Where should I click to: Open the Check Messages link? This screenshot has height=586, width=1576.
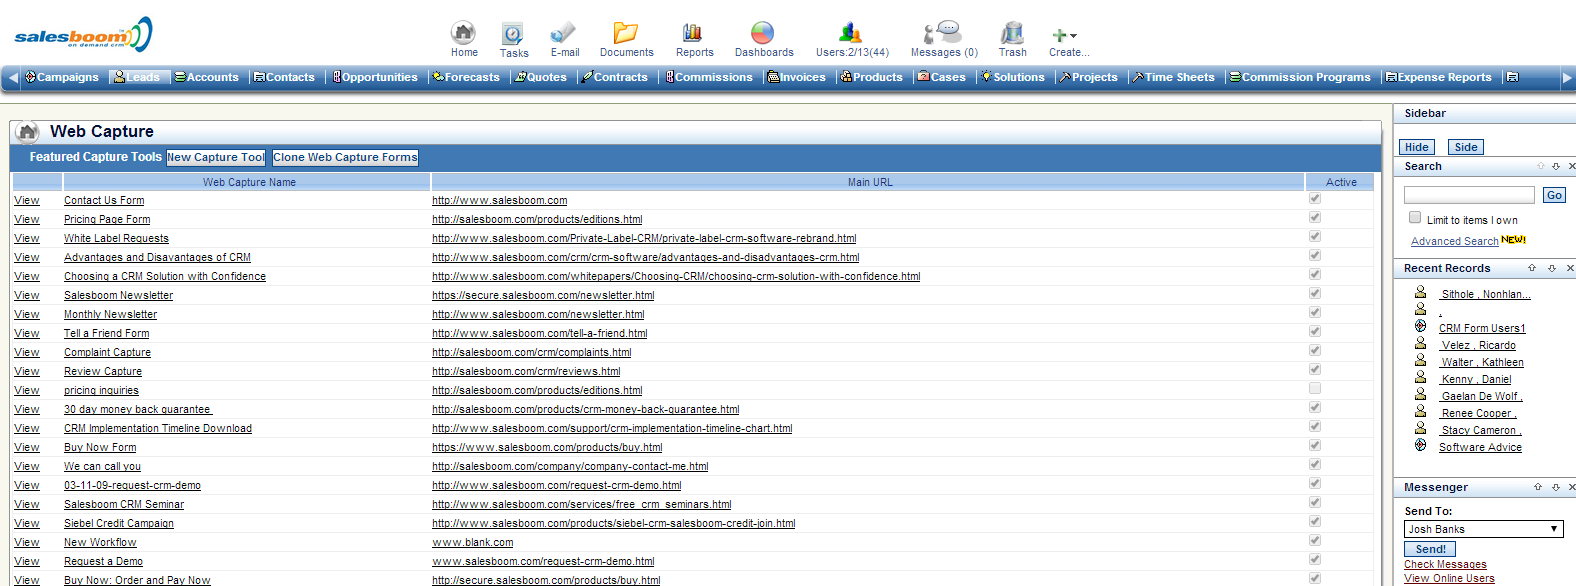click(x=1445, y=564)
